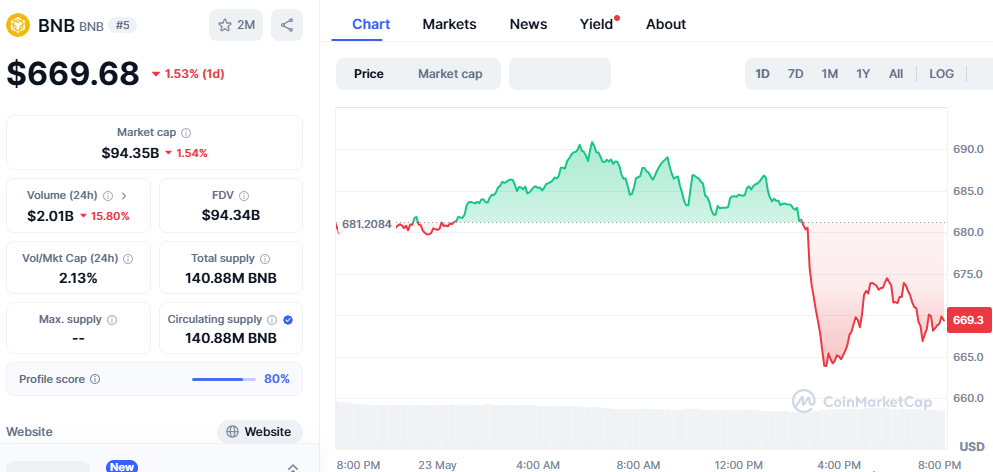This screenshot has width=993, height=472.
Task: Add BNB to watchlist with star button
Action: [x=236, y=25]
